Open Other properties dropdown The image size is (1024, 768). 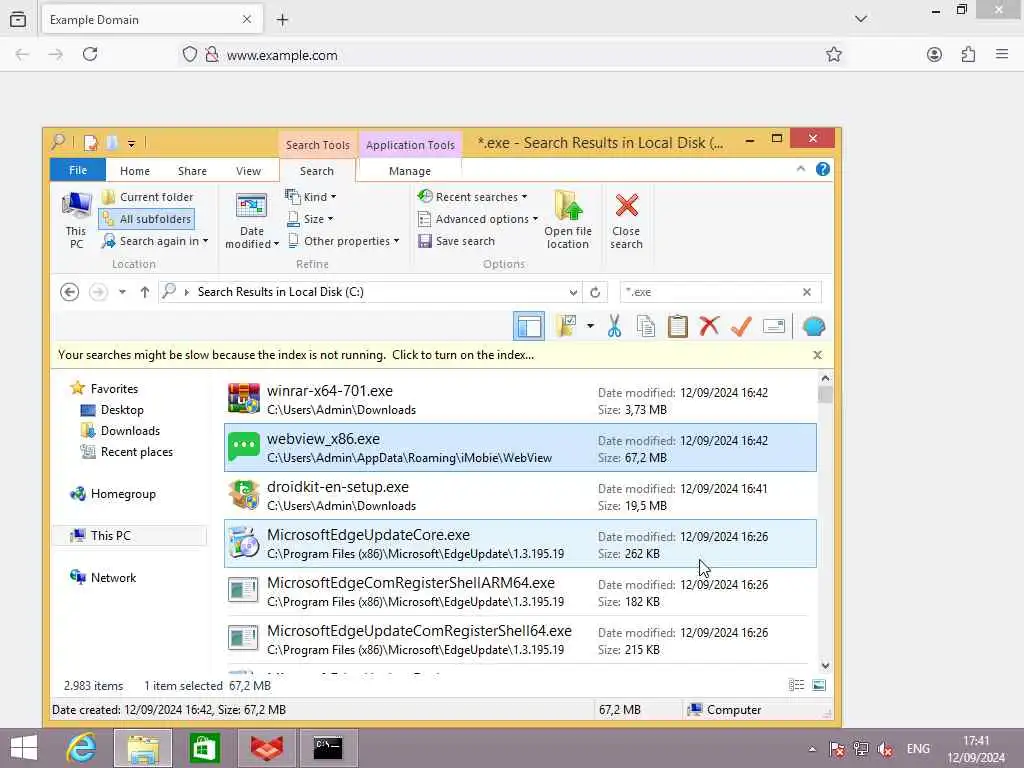344,241
